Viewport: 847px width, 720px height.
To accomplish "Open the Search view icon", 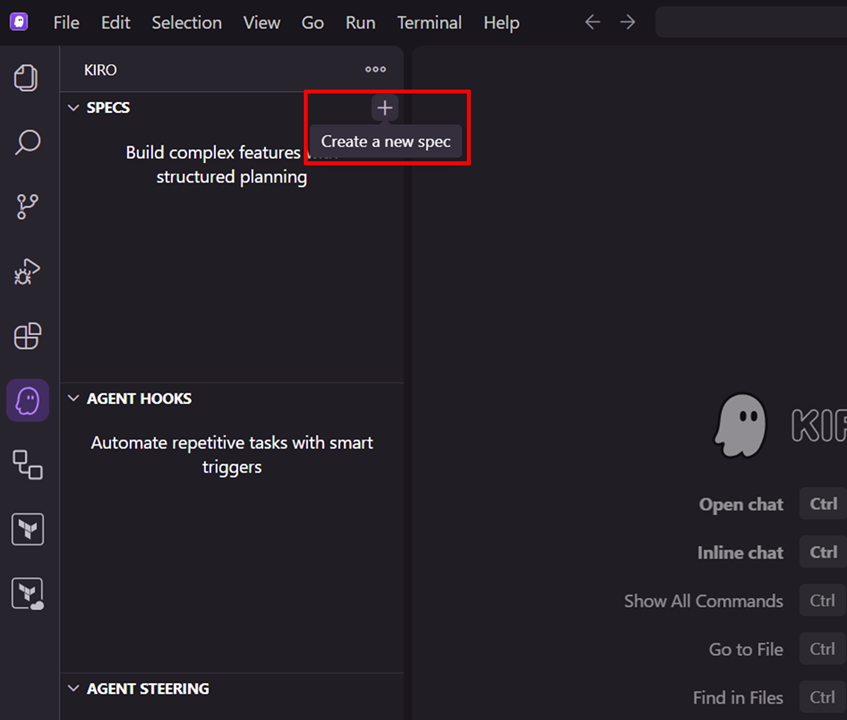I will 27,143.
